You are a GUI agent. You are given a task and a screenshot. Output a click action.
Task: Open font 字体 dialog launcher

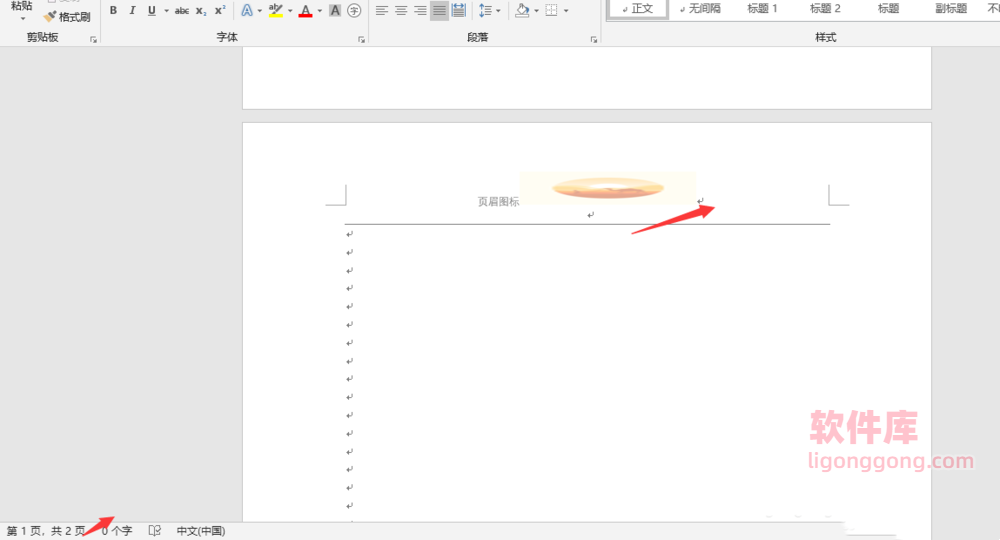click(x=361, y=40)
